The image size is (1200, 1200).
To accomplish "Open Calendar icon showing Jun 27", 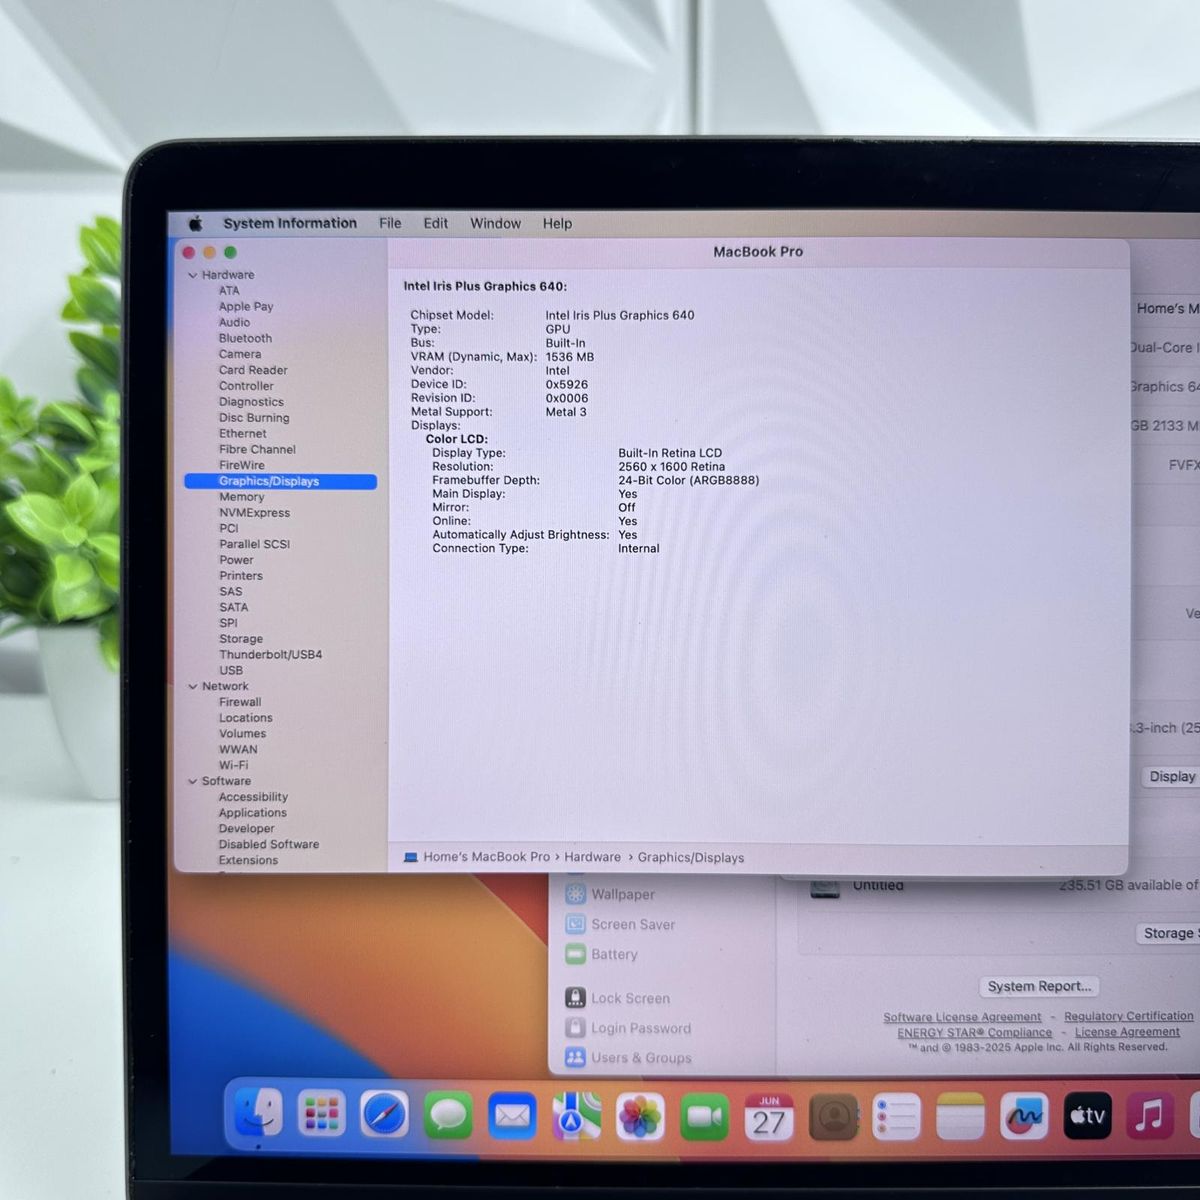I will coord(769,1117).
